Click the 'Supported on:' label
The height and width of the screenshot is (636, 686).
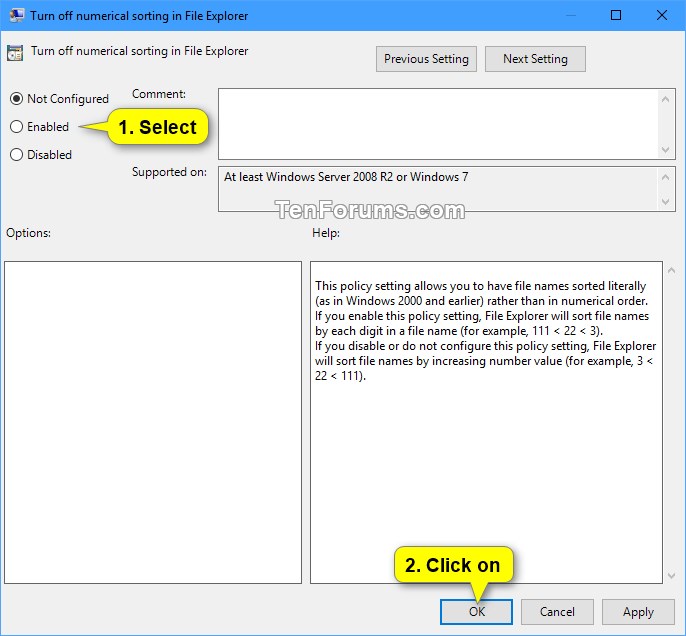[x=169, y=172]
